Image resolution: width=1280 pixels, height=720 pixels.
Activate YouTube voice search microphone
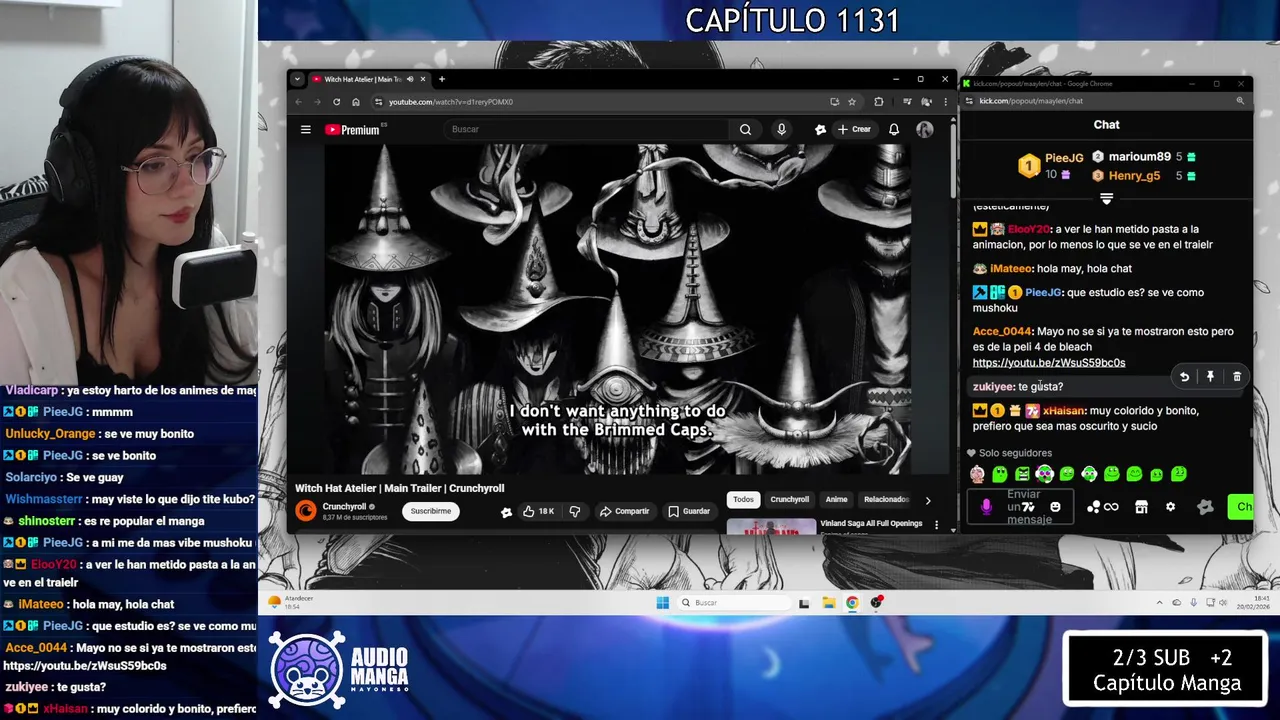point(781,129)
